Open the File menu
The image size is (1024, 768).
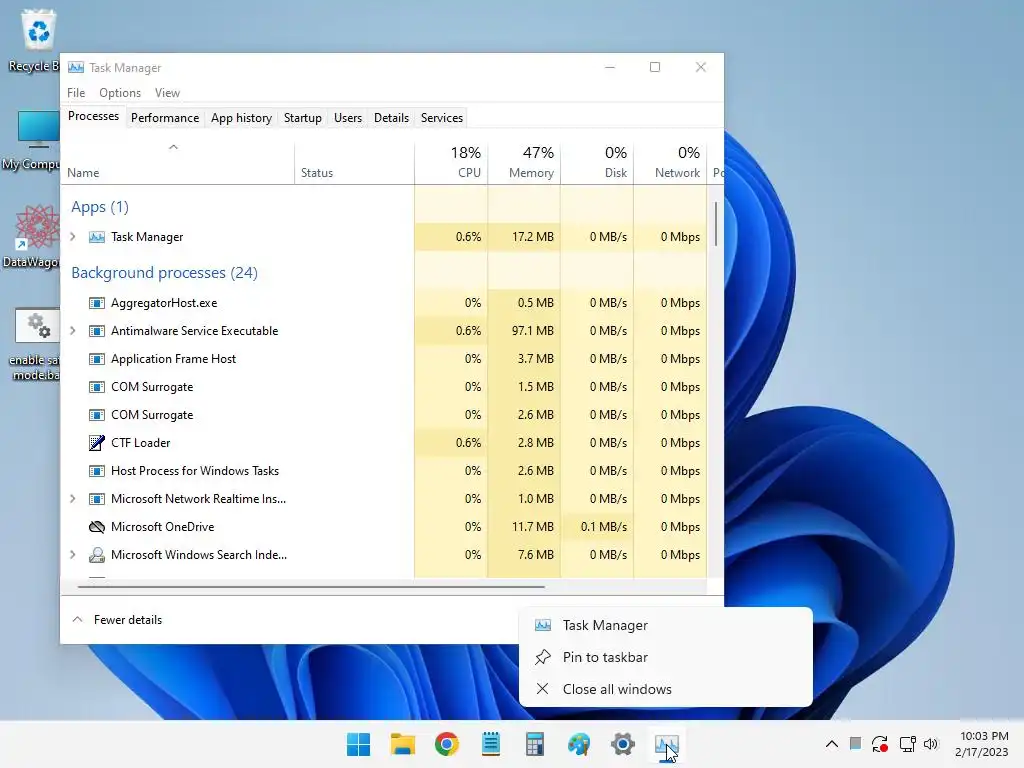pyautogui.click(x=76, y=93)
